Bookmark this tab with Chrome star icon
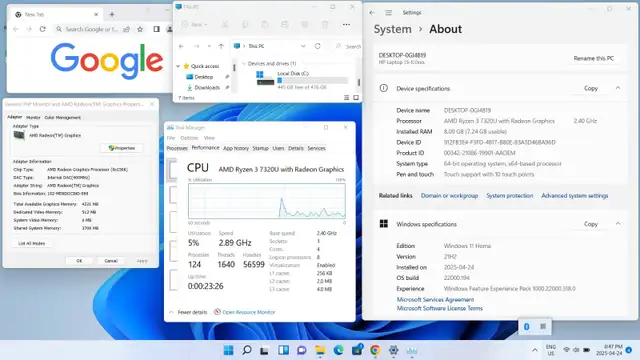The width and height of the screenshot is (640, 360). [140, 29]
